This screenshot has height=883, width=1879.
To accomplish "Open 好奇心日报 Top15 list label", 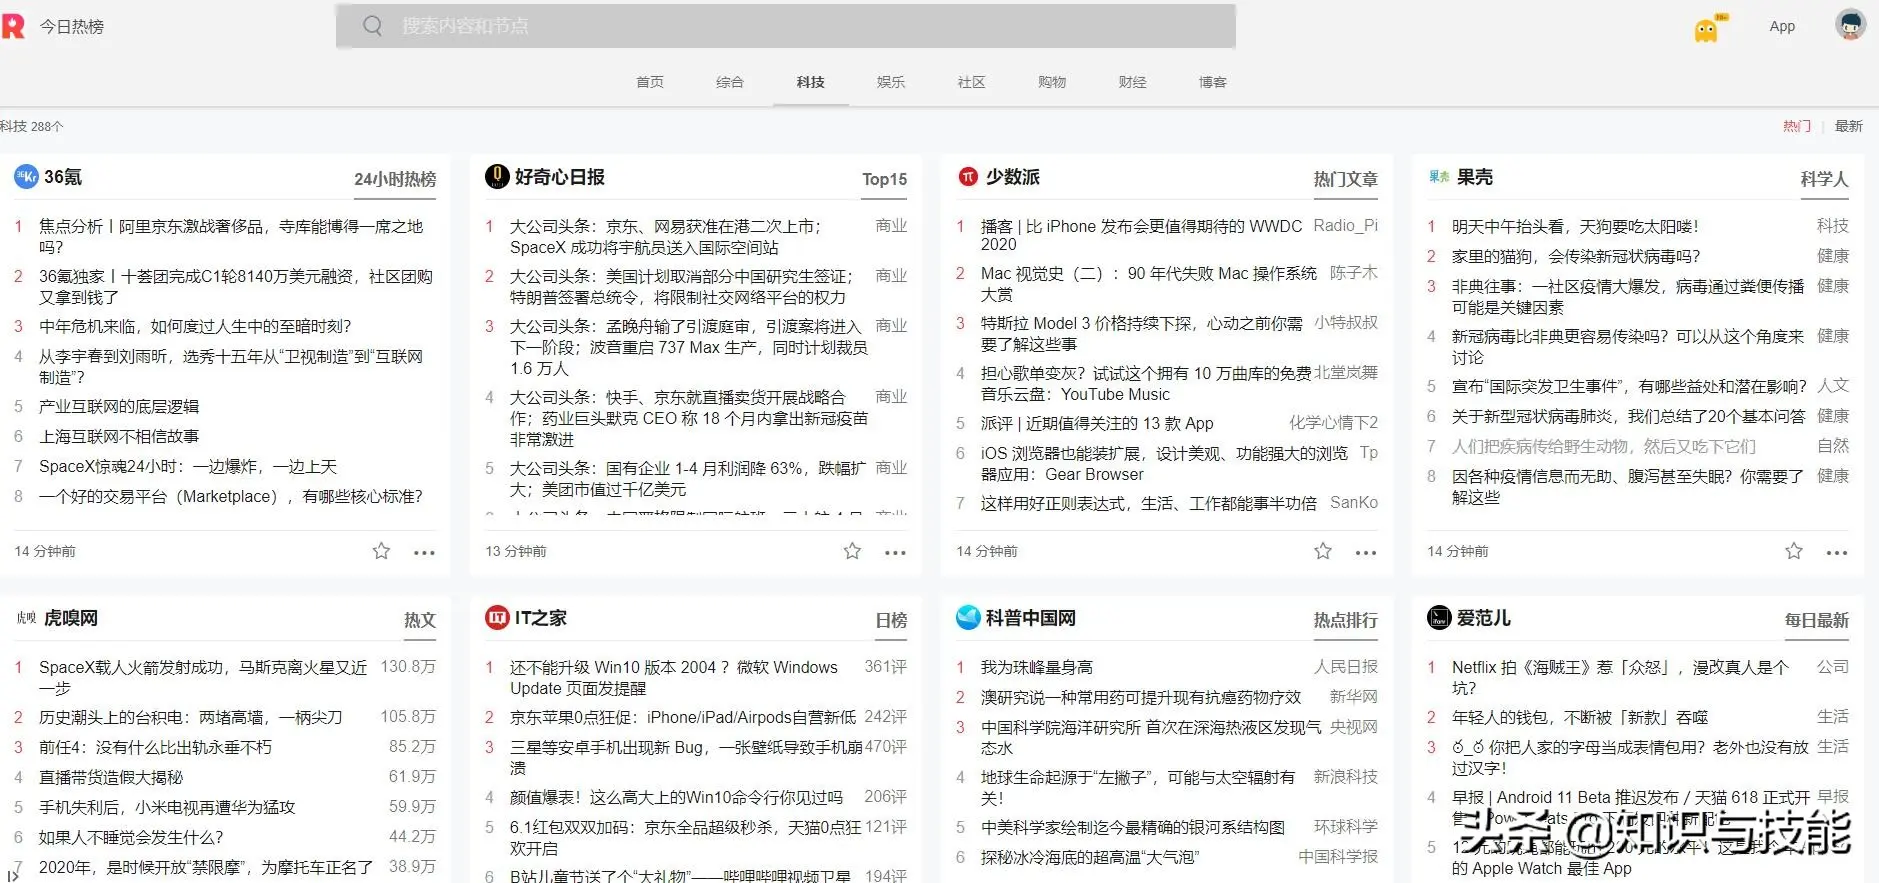I will 885,179.
